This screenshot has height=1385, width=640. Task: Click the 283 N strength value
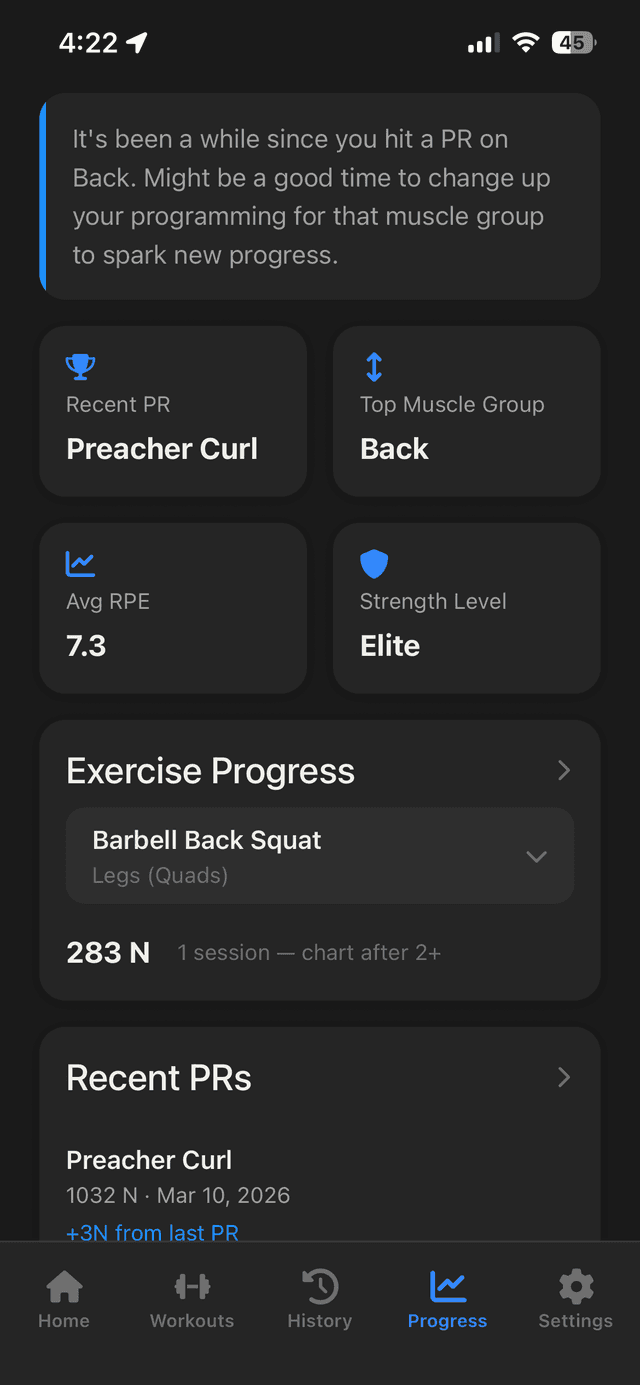point(108,952)
